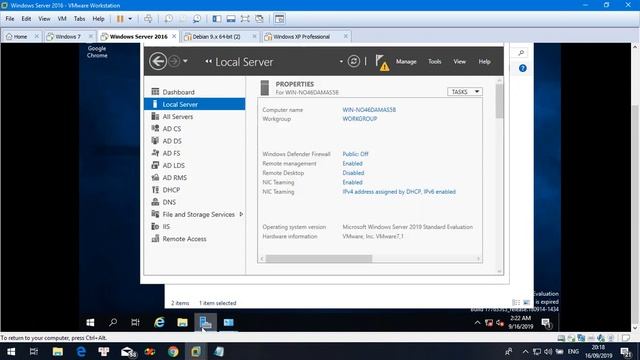Open VMware VM menu

62,19
